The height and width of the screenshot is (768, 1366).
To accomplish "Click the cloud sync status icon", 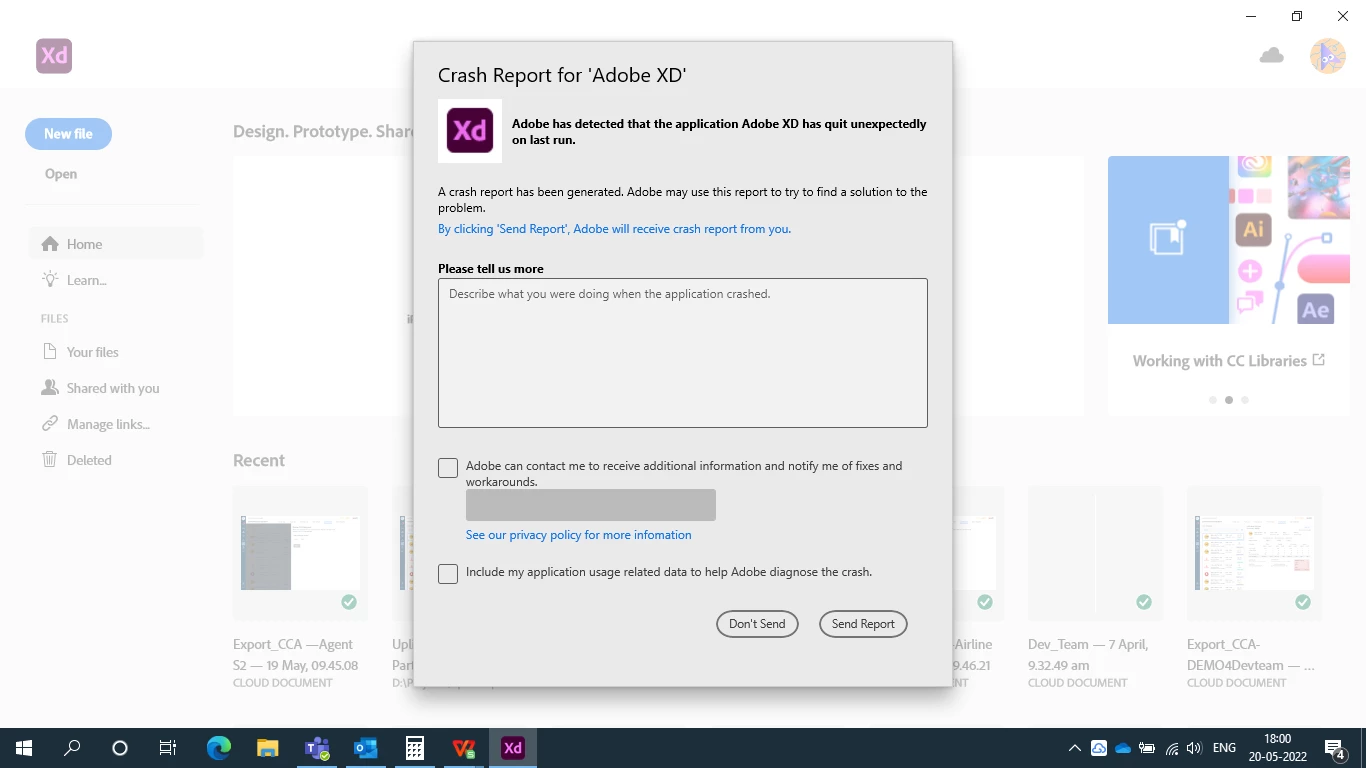I will coord(1271,56).
